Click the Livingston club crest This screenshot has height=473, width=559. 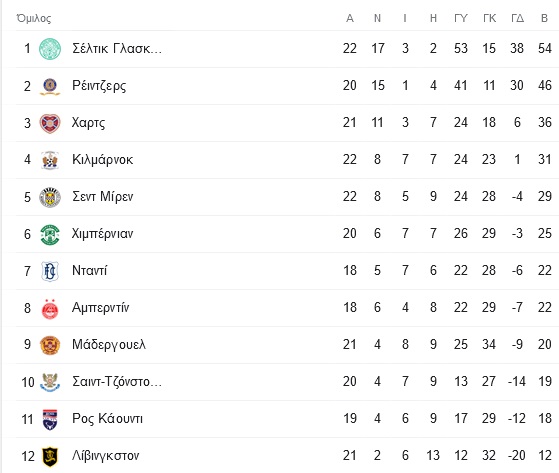[x=50, y=456]
